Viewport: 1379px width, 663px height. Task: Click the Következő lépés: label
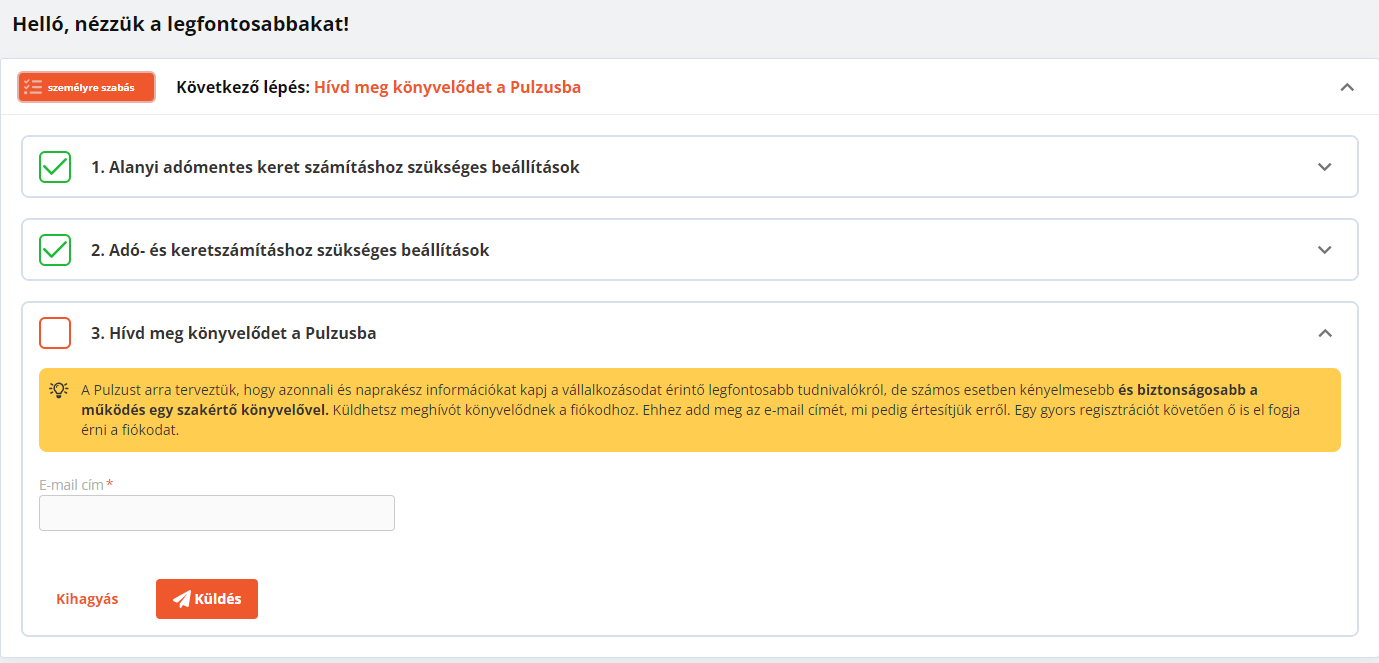(x=243, y=87)
